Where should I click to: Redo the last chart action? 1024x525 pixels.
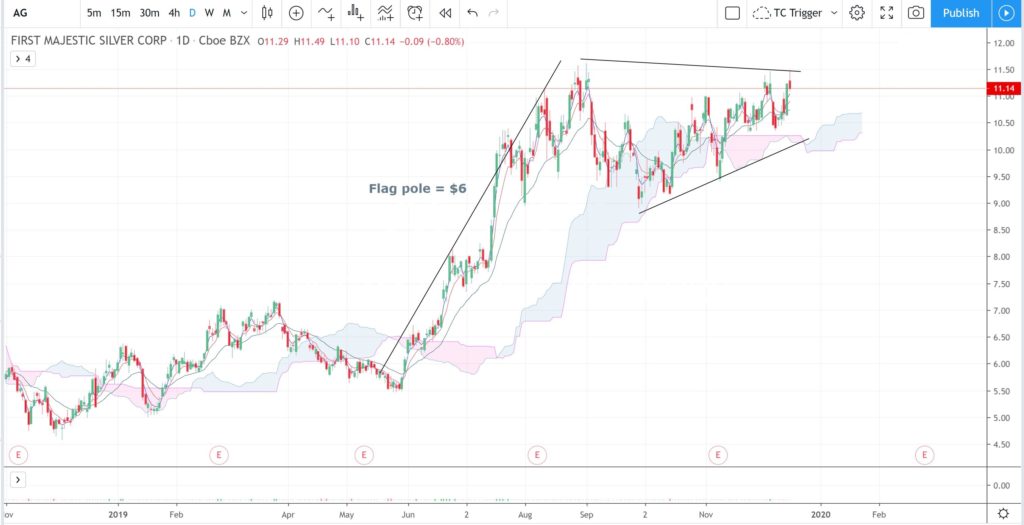click(x=494, y=12)
